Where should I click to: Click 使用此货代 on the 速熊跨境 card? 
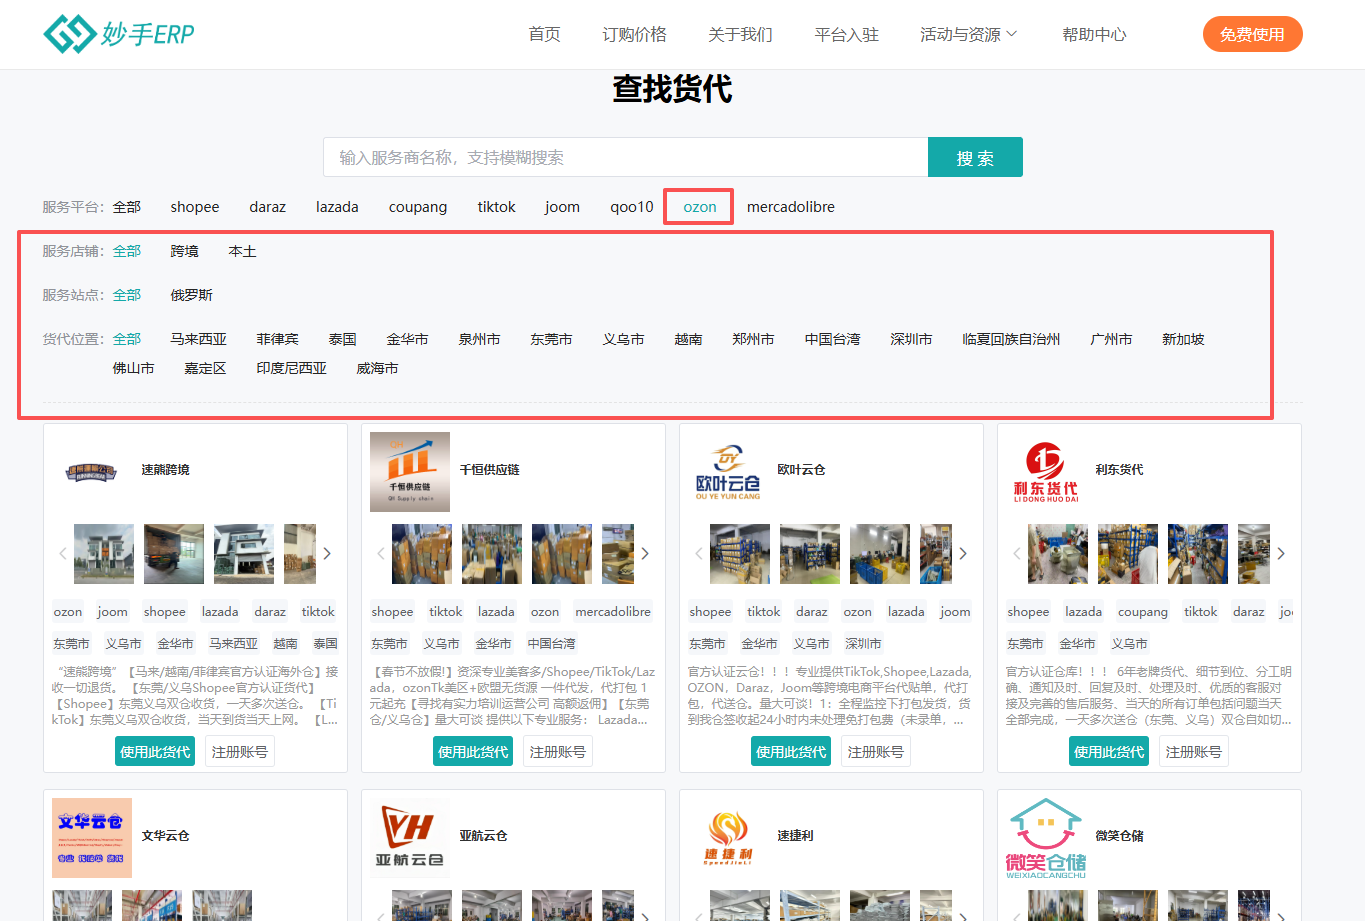pyautogui.click(x=154, y=751)
